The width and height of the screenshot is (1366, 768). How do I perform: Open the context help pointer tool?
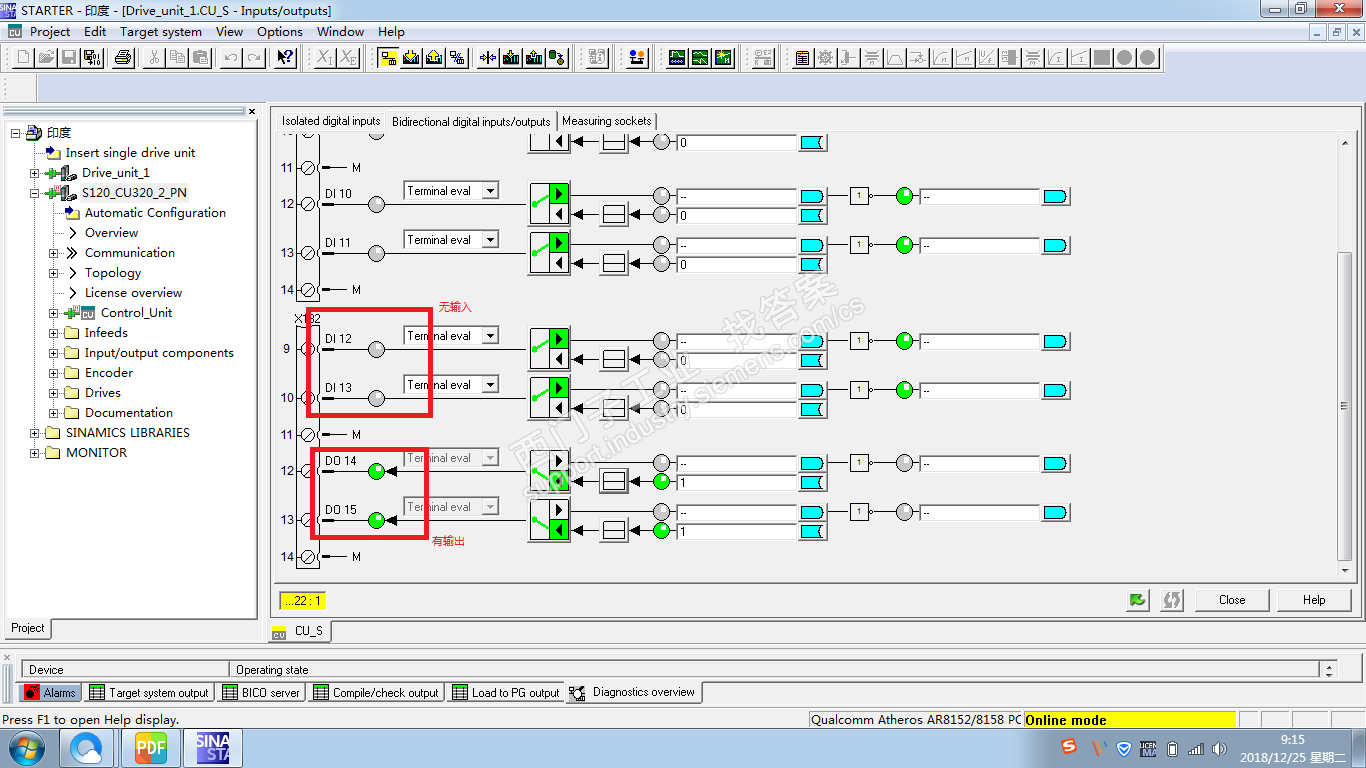tap(285, 58)
